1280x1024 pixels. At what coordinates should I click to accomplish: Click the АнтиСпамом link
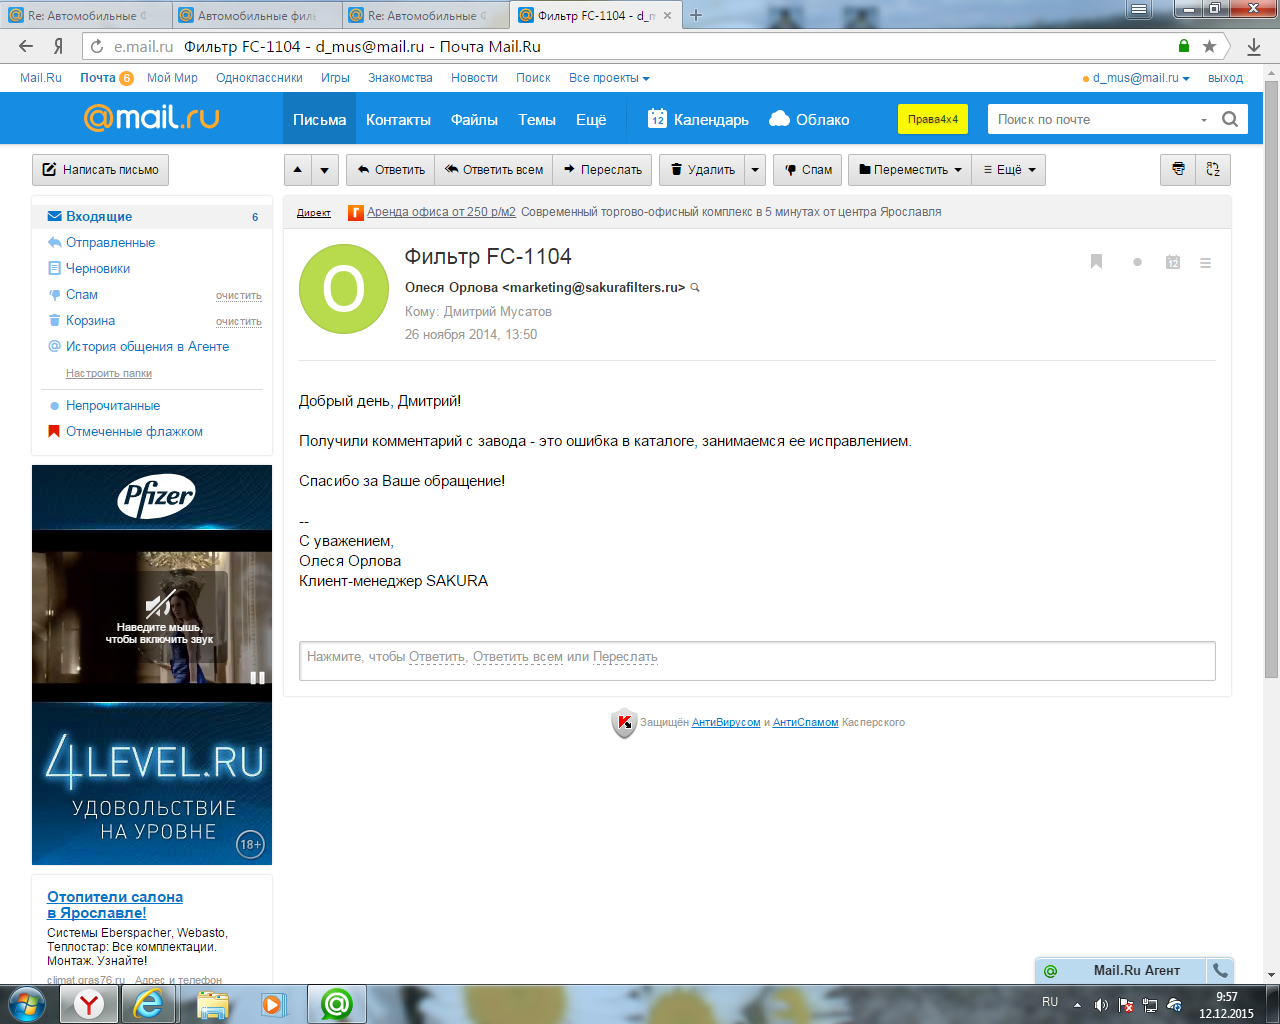805,722
